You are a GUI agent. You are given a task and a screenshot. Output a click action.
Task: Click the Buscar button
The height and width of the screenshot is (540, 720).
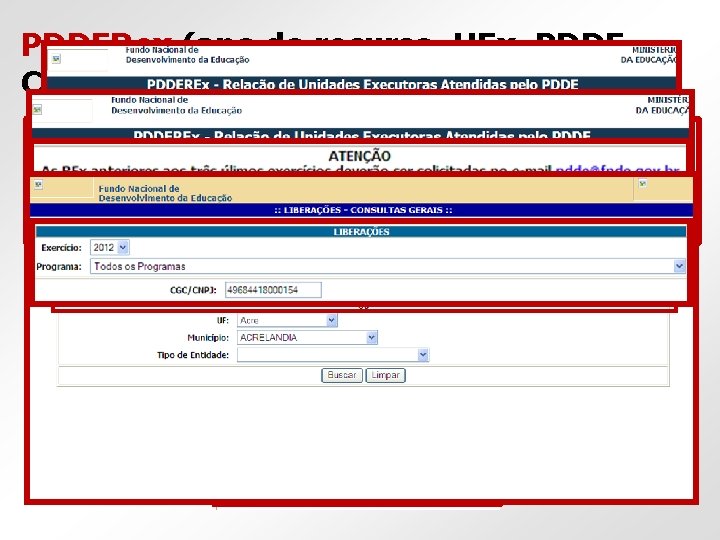[x=342, y=375]
